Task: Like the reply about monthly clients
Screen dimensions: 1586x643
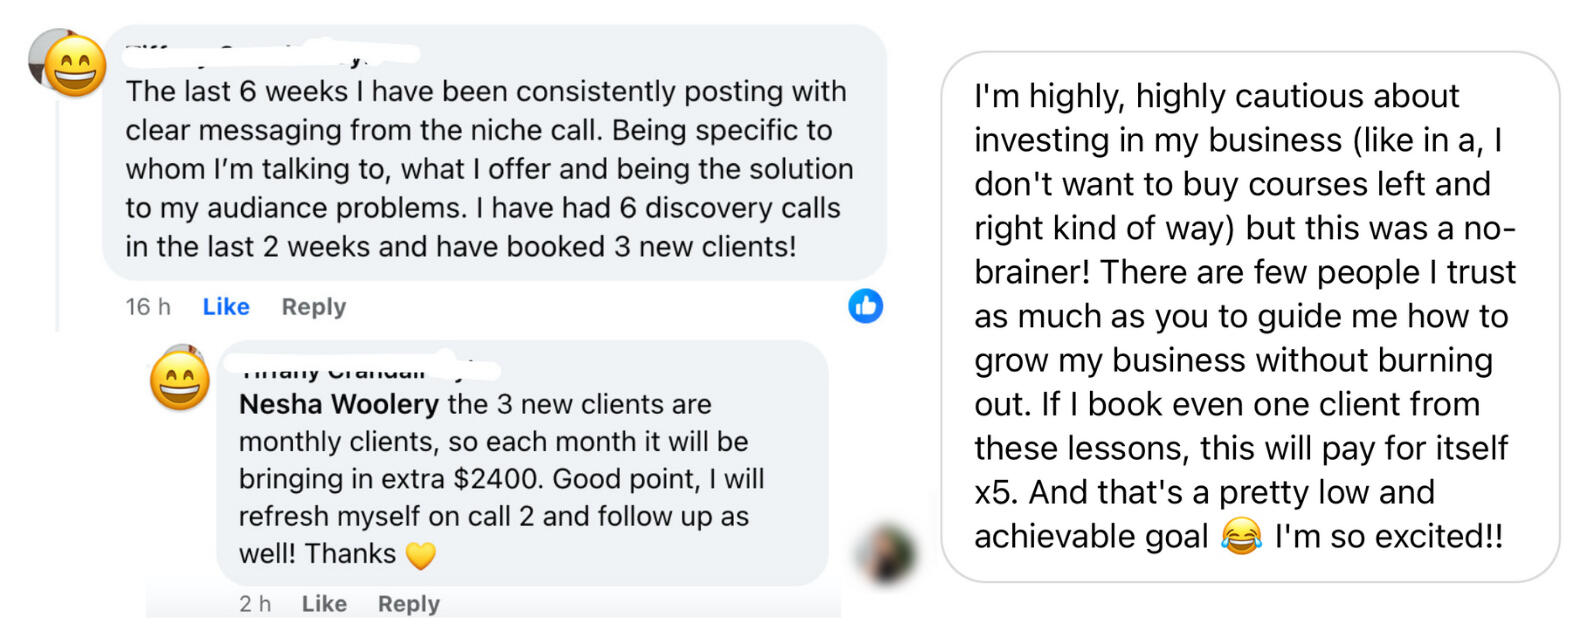Action: point(324,604)
